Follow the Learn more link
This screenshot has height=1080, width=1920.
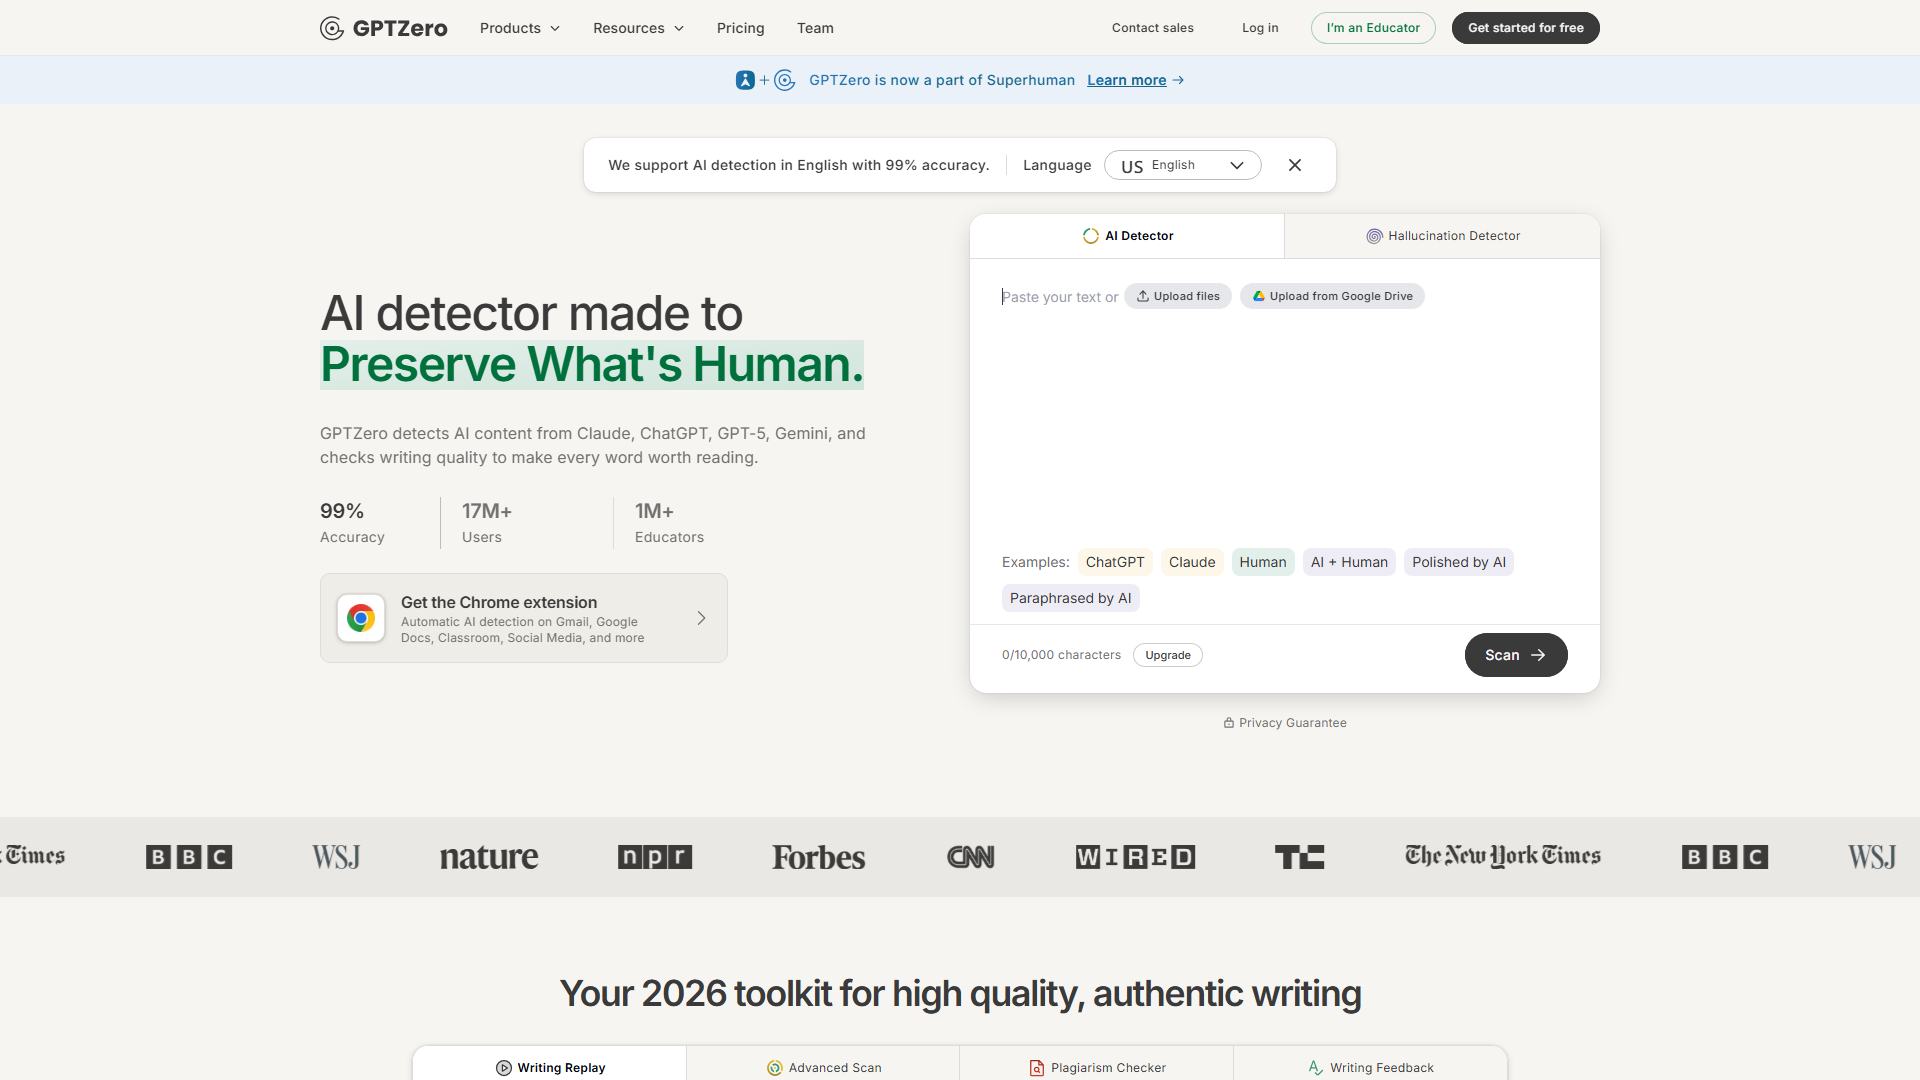(1127, 80)
